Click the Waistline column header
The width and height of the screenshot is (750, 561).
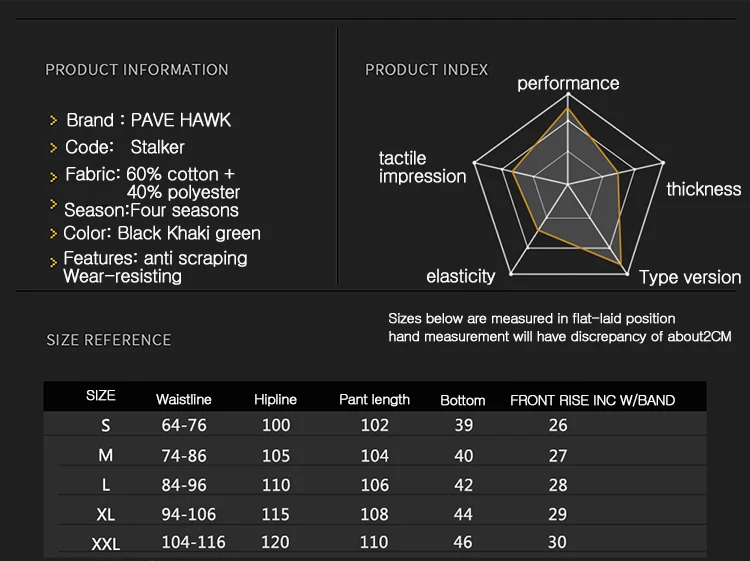pyautogui.click(x=184, y=400)
